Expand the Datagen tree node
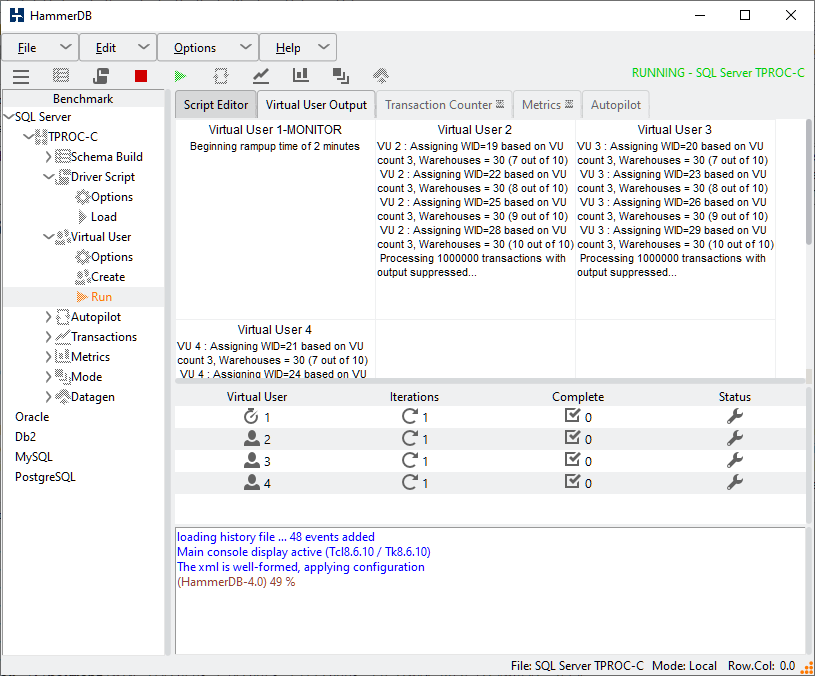Image resolution: width=815 pixels, height=676 pixels. click(x=48, y=396)
